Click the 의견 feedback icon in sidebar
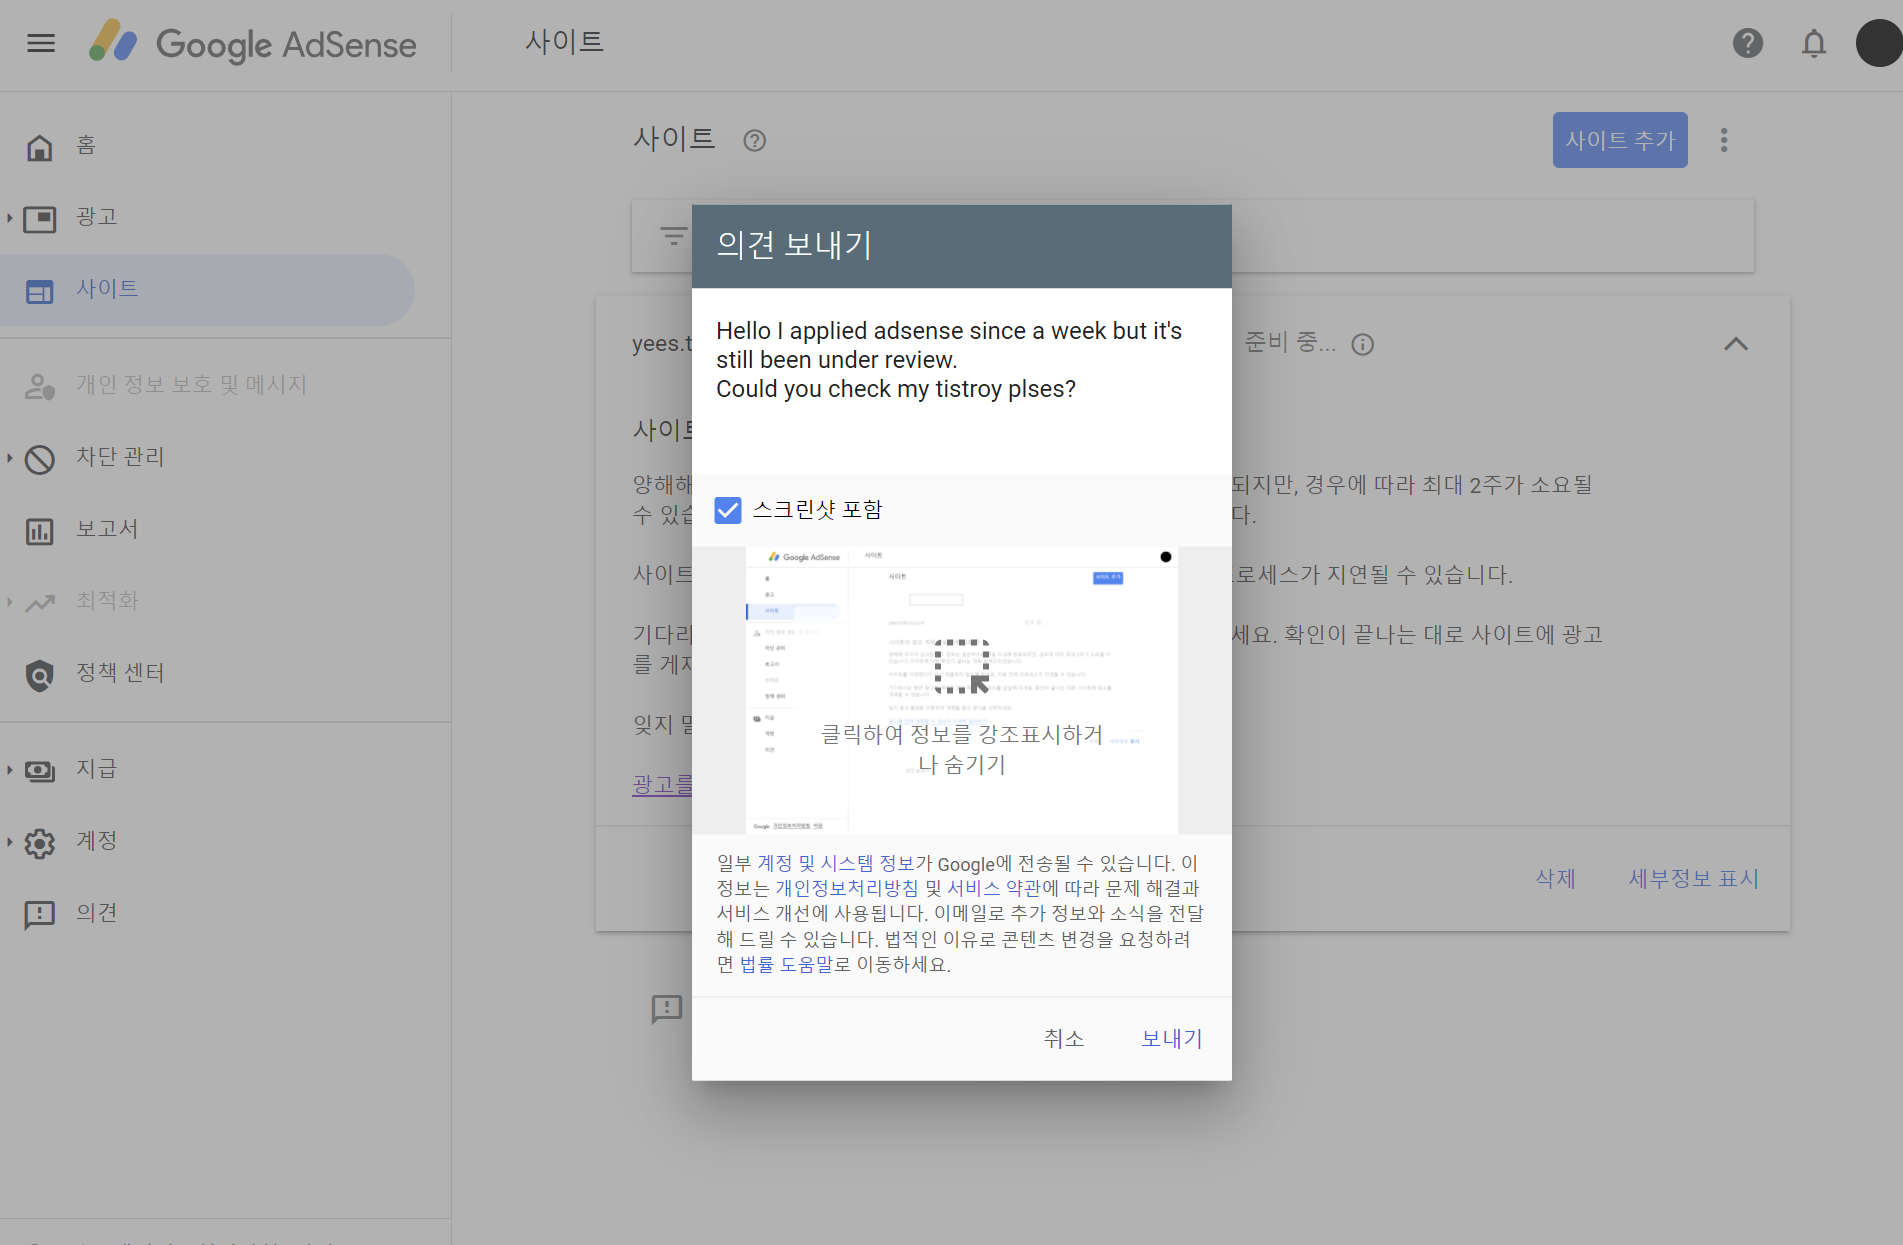The height and width of the screenshot is (1245, 1903). [x=40, y=914]
